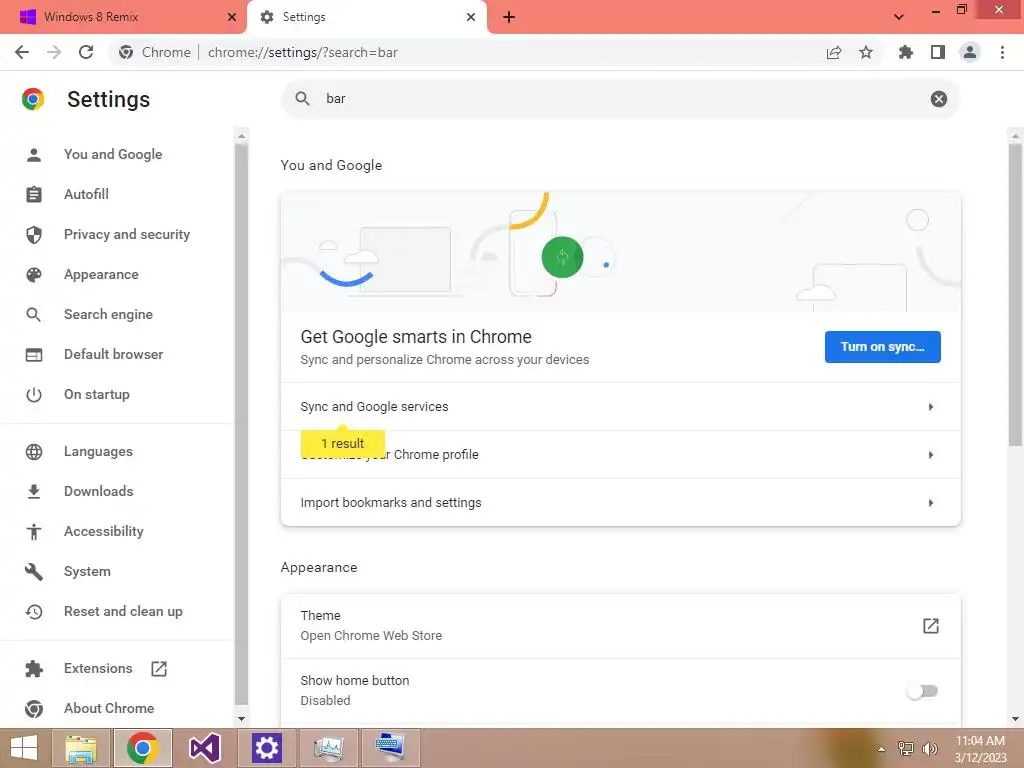Screen dimensions: 1024x768
Task: Close the Settings tab
Action: 471,17
